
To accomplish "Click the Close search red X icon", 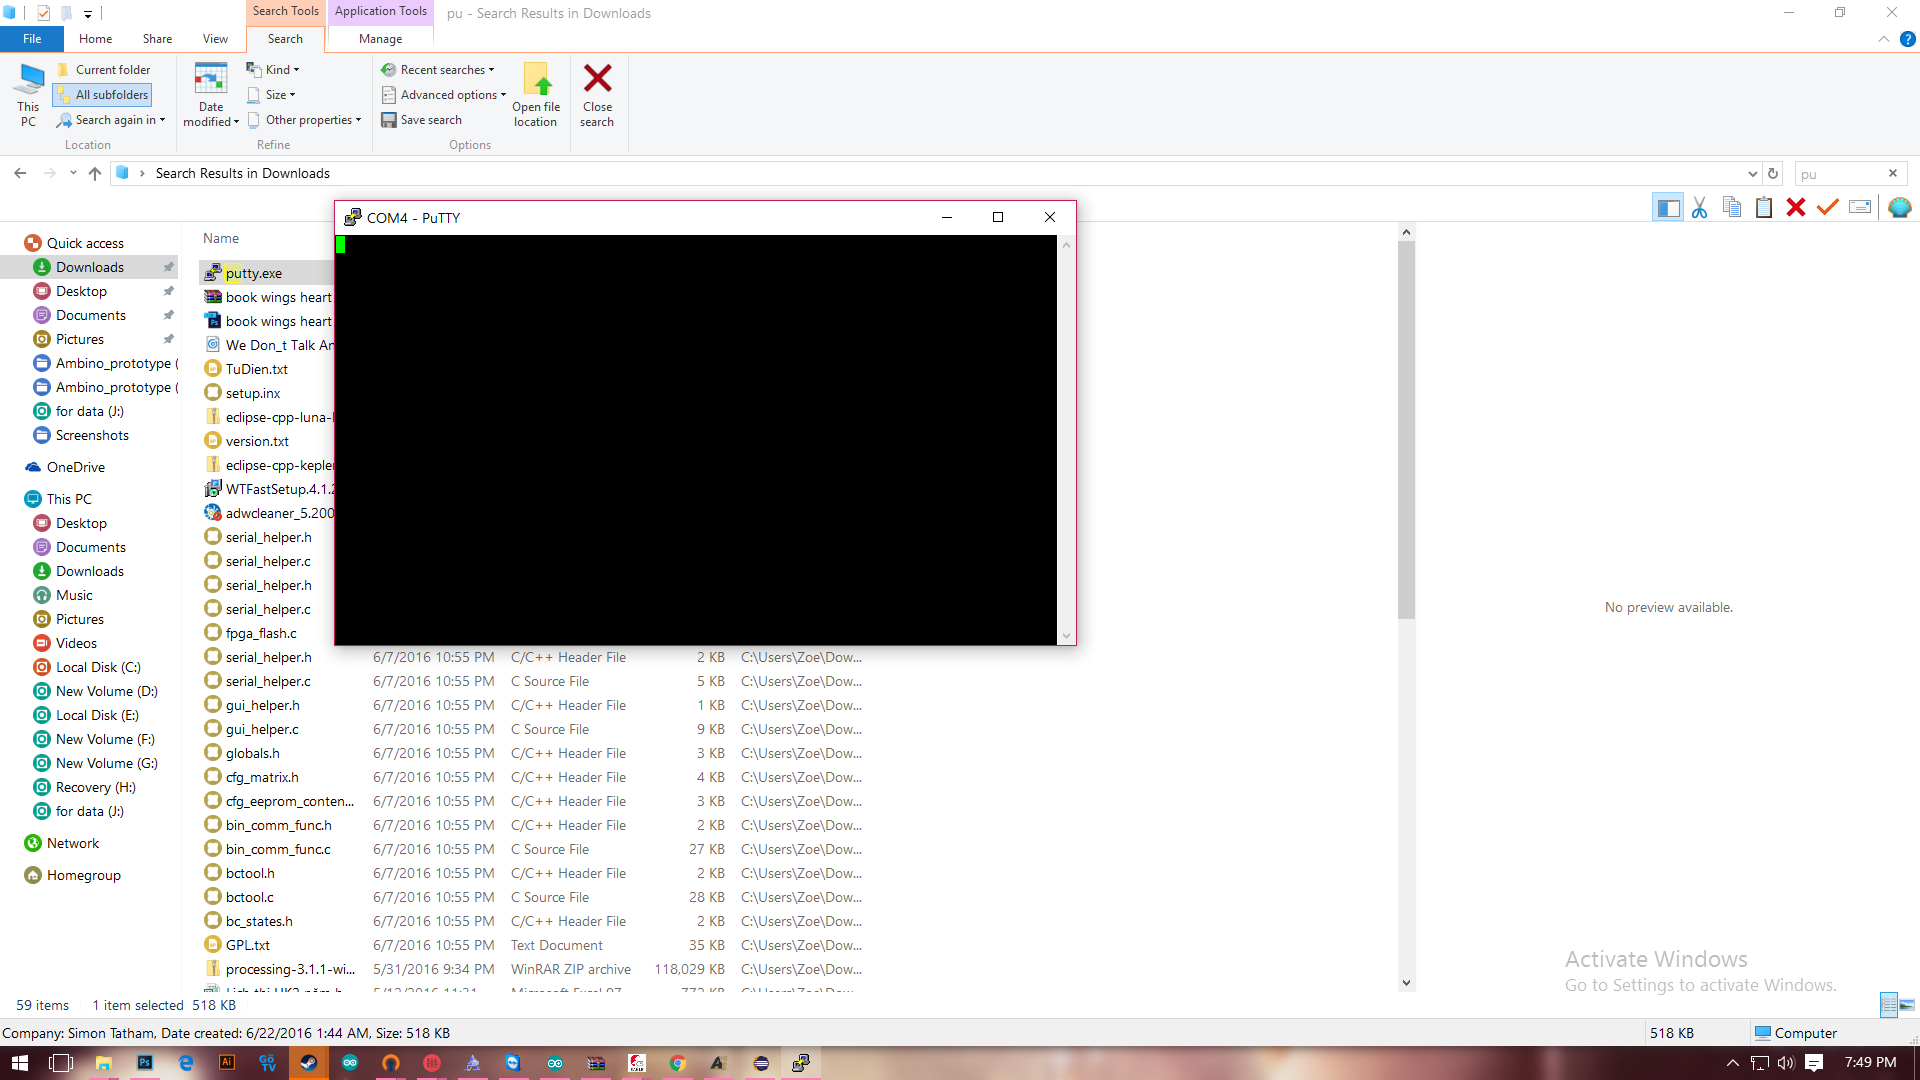I will [x=597, y=95].
